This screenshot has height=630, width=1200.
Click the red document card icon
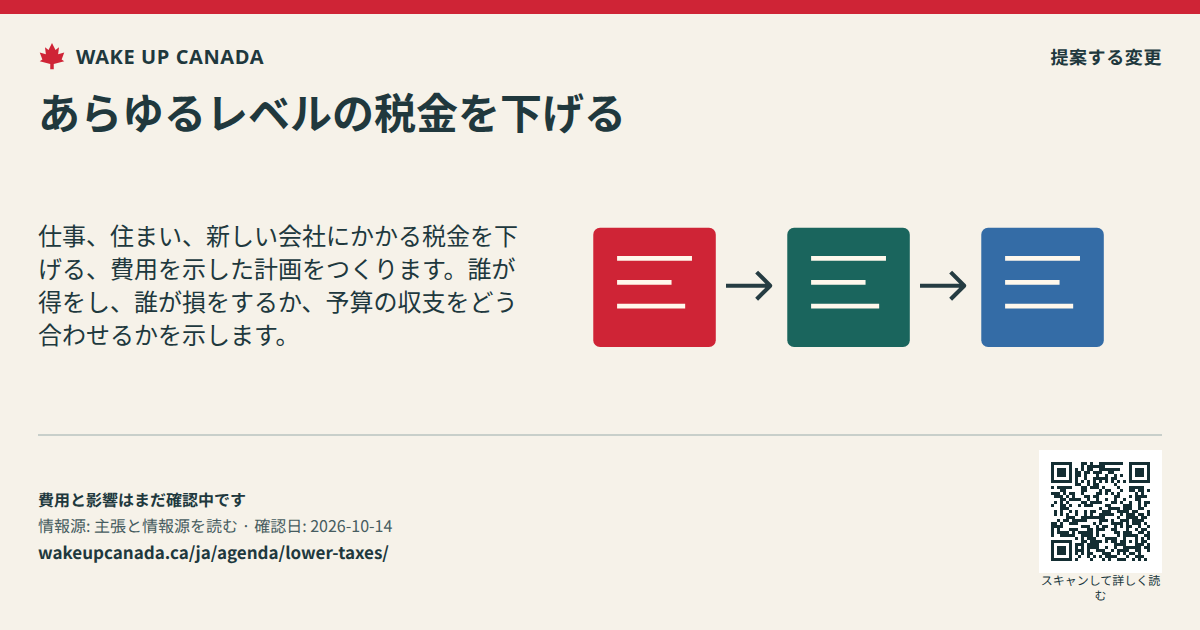pos(654,287)
